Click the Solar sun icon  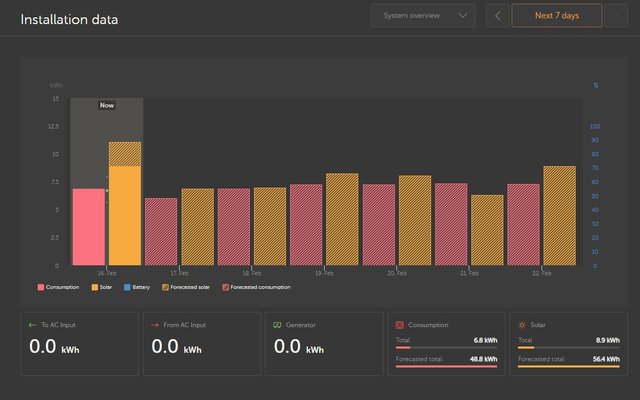pyautogui.click(x=522, y=325)
